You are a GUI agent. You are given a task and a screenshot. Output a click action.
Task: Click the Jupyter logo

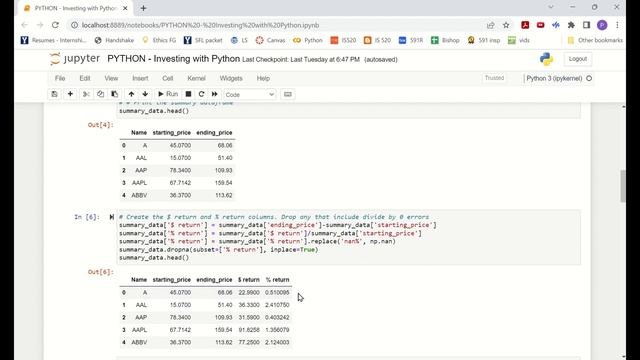75,59
